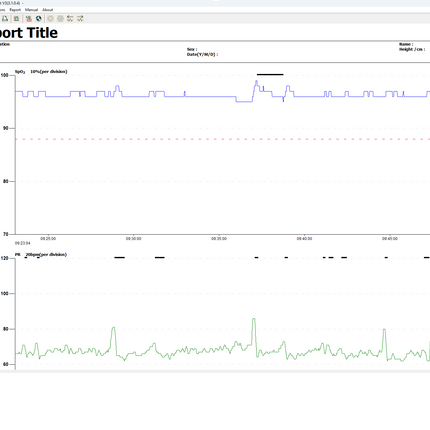Click the Date(Y/M/D) field label
430x430 pixels.
[202, 54]
